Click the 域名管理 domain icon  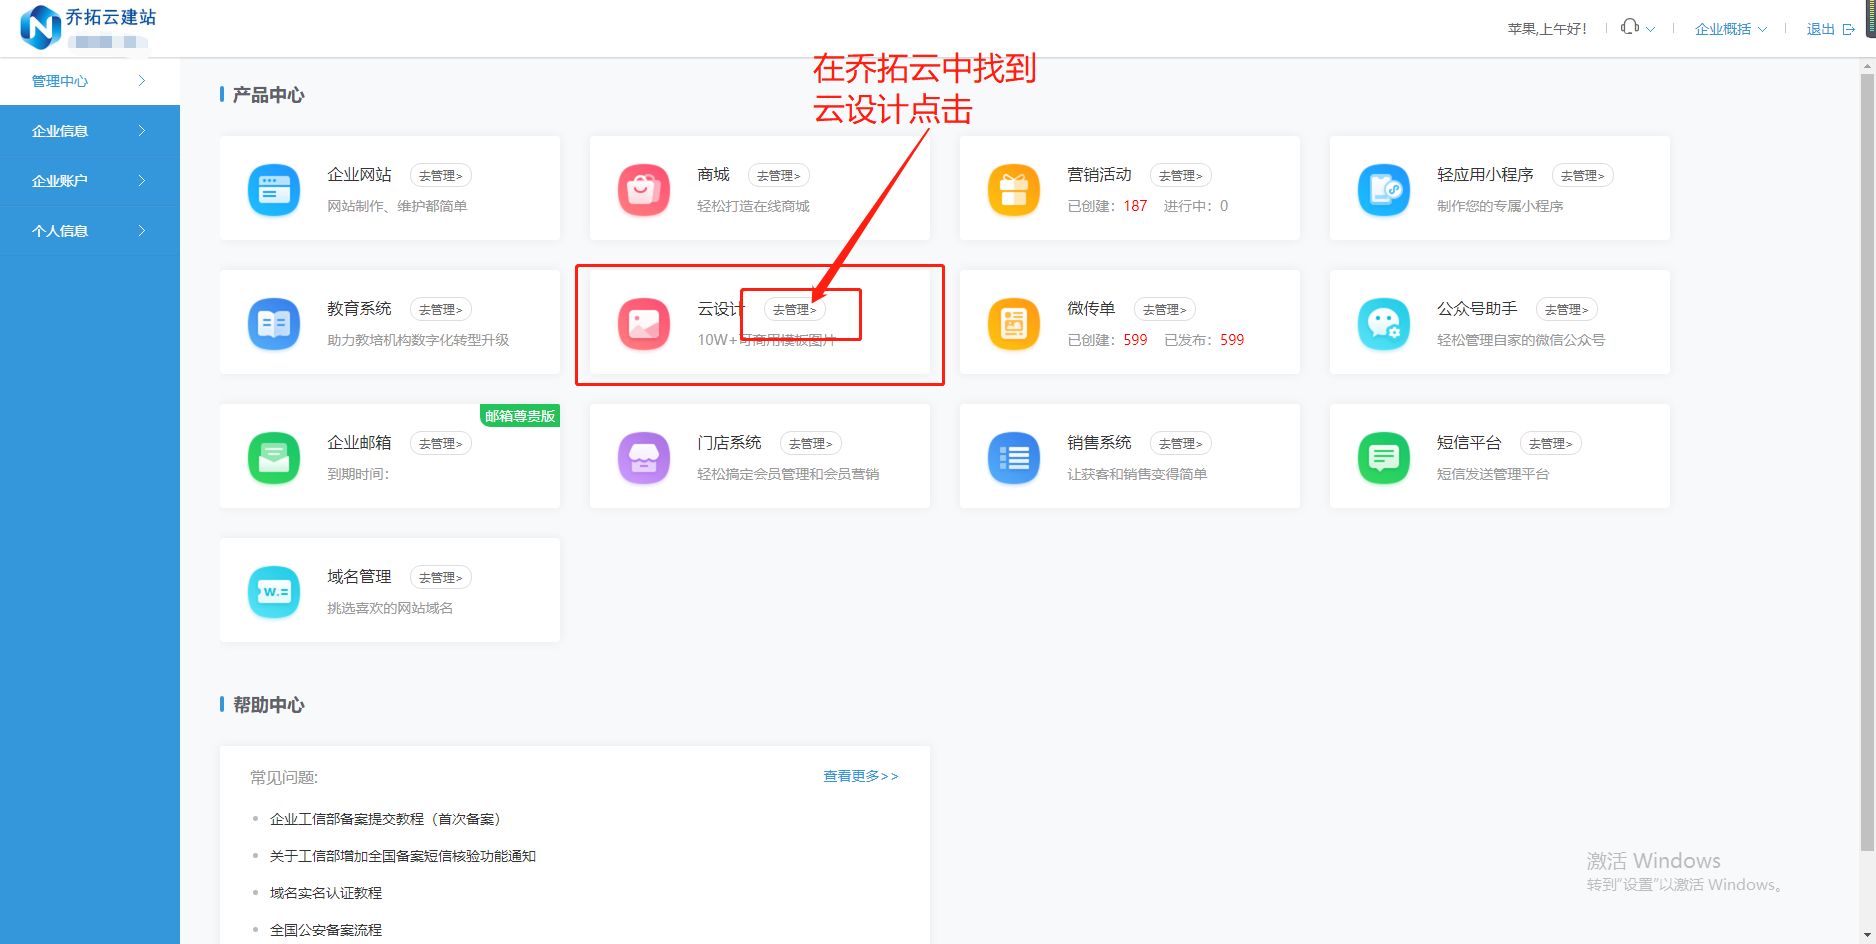click(273, 592)
